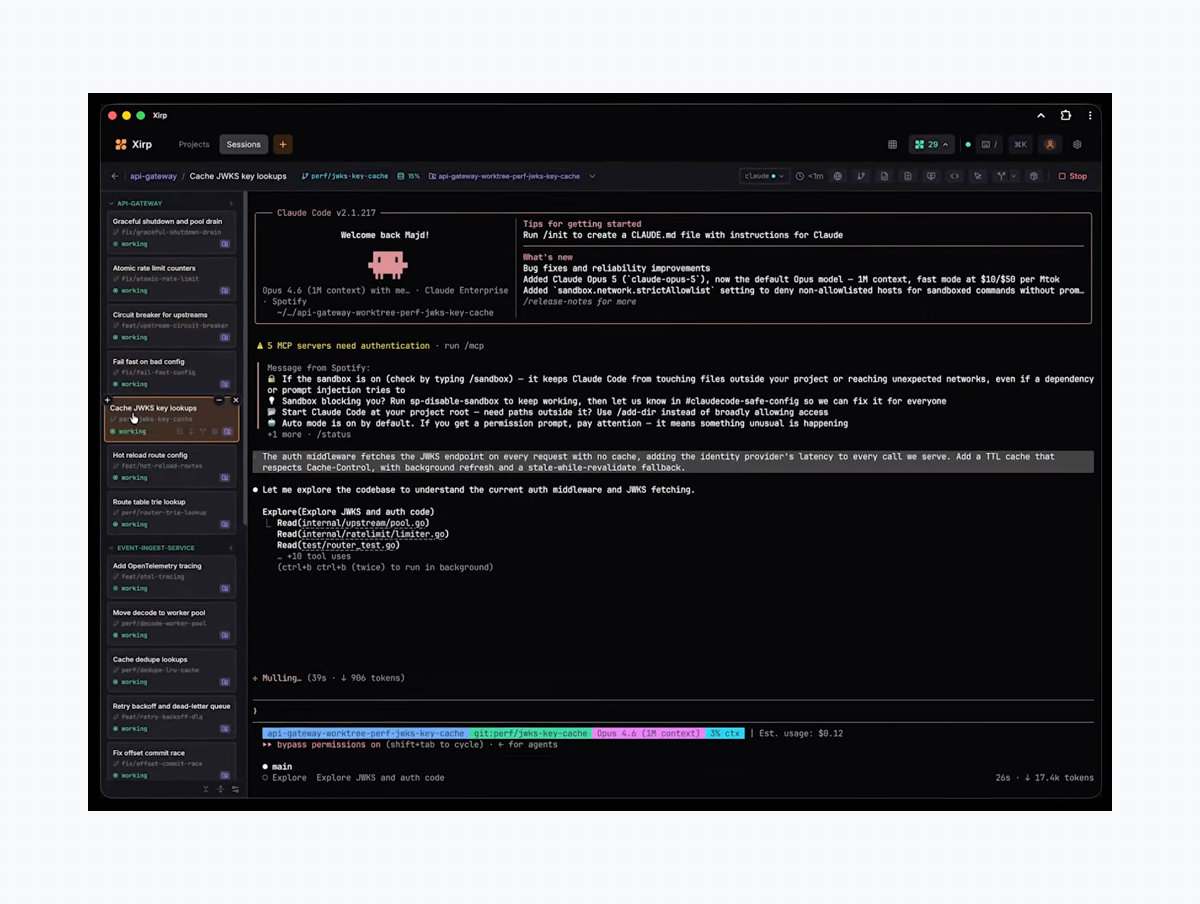Click the git branch icon in the session toolbar
1200x904 pixels.
pos(861,176)
